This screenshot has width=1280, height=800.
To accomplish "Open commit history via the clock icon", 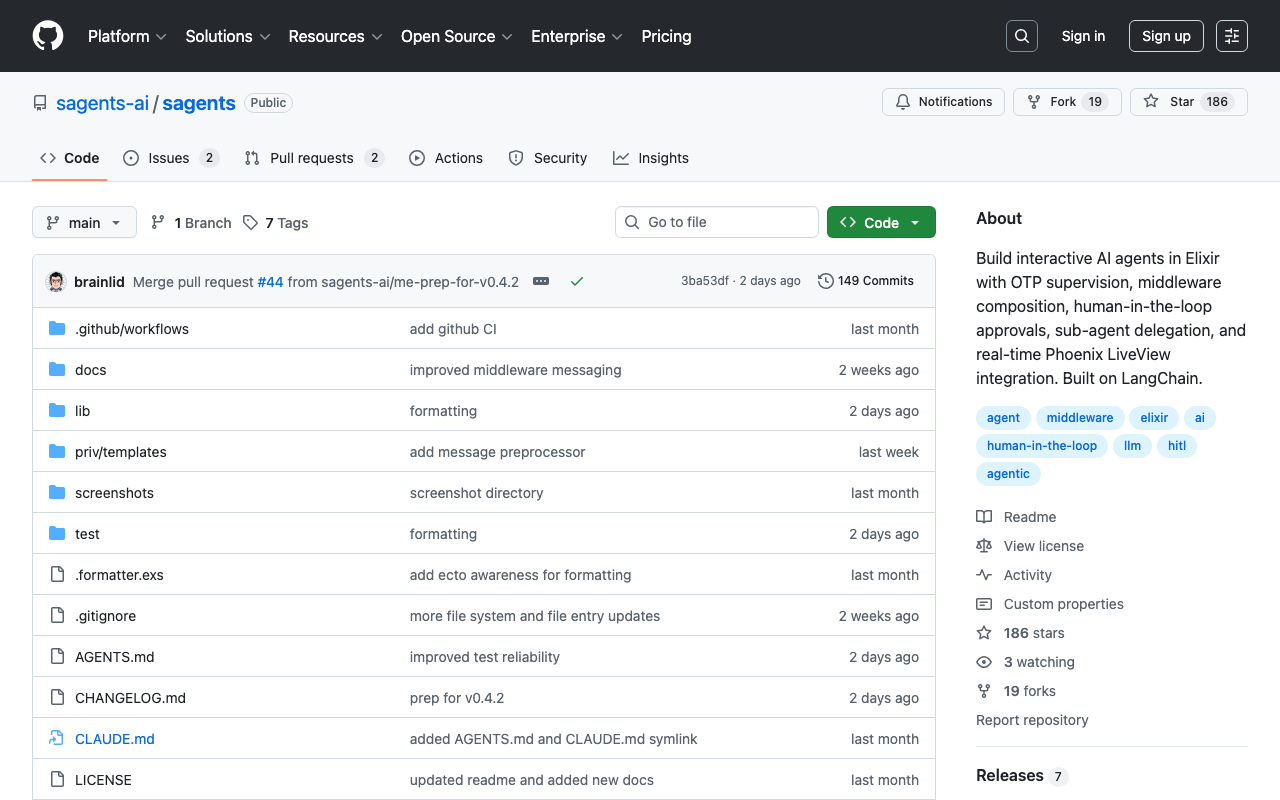I will click(825, 281).
